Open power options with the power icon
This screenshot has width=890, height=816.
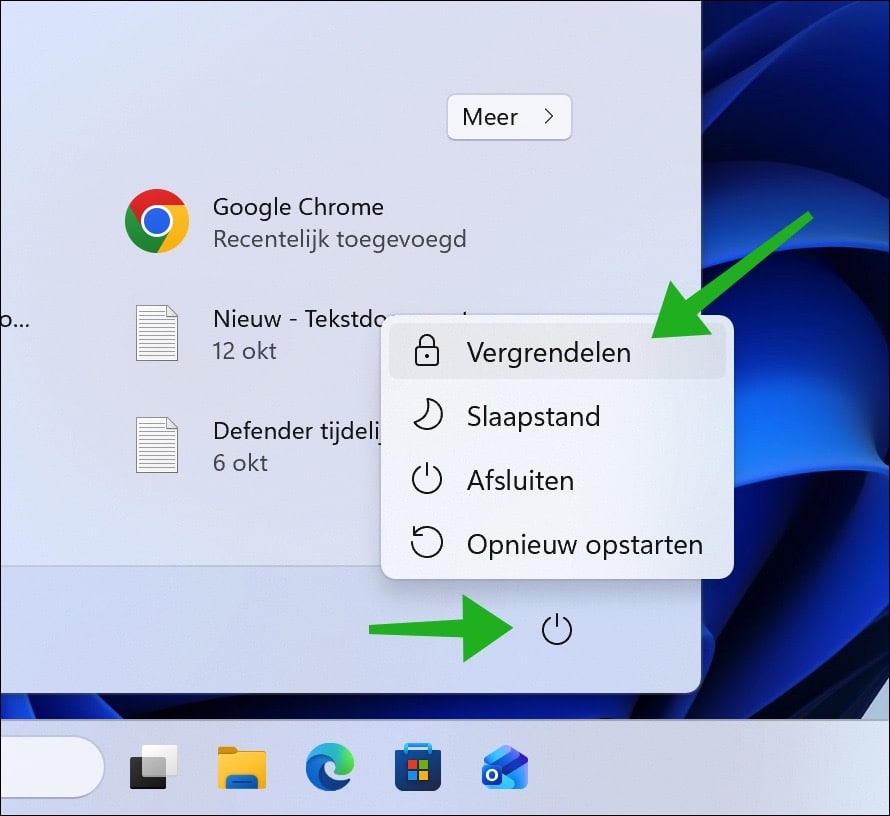[x=557, y=629]
